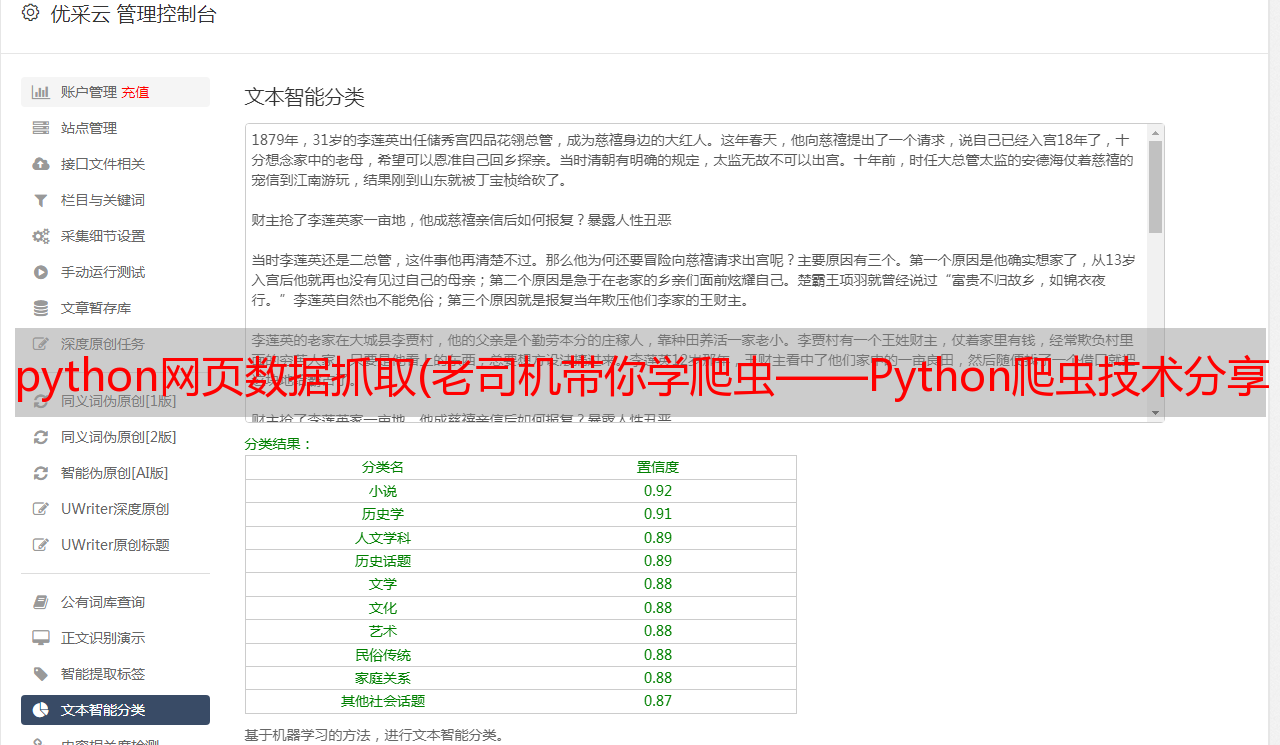The image size is (1280, 745).
Task: Click the bar chart icon for 账户管理
Action: coord(41,92)
